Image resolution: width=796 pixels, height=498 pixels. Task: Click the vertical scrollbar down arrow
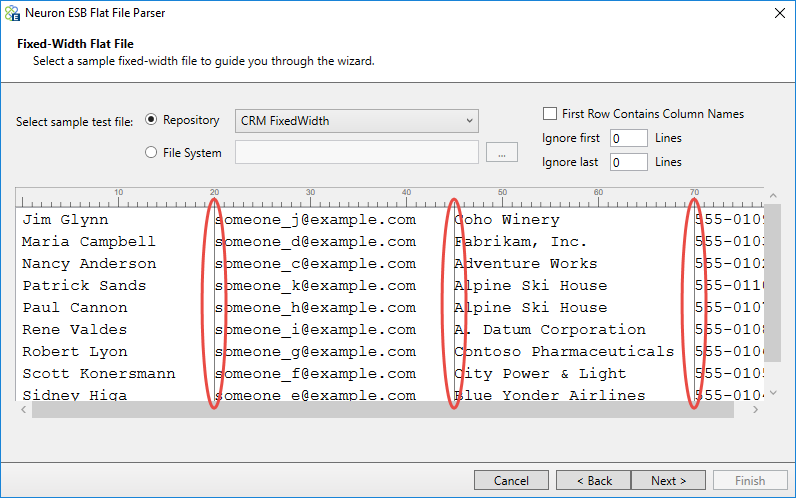tap(773, 392)
